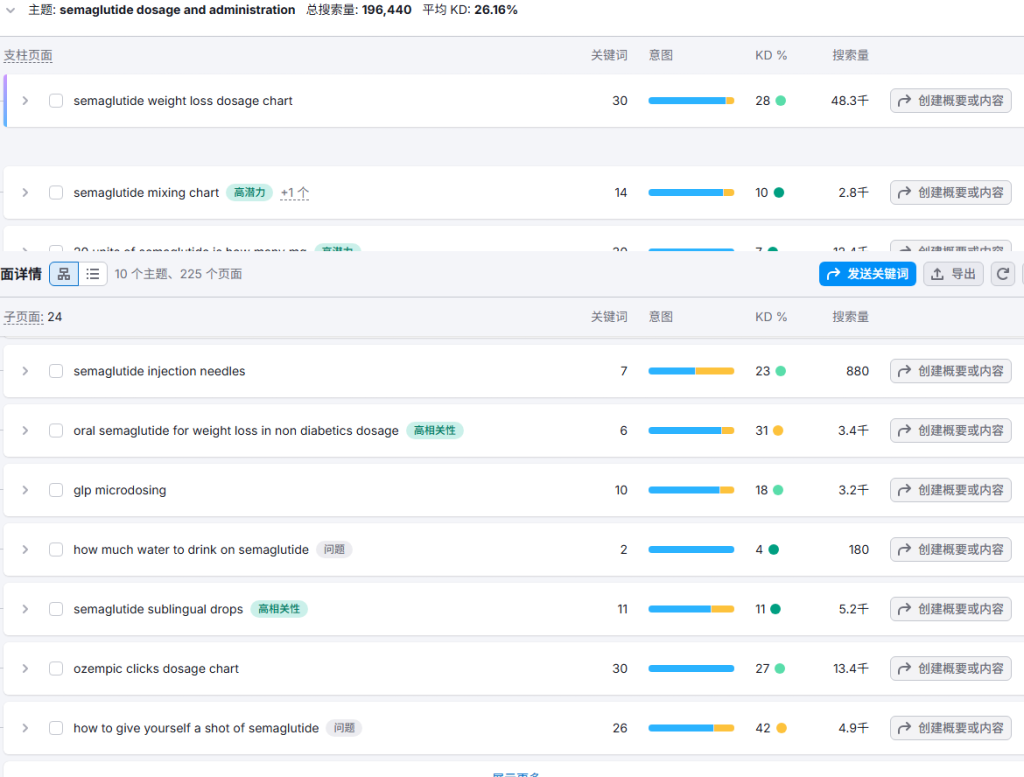Click intent bar for semaglutide injection needles

[691, 371]
